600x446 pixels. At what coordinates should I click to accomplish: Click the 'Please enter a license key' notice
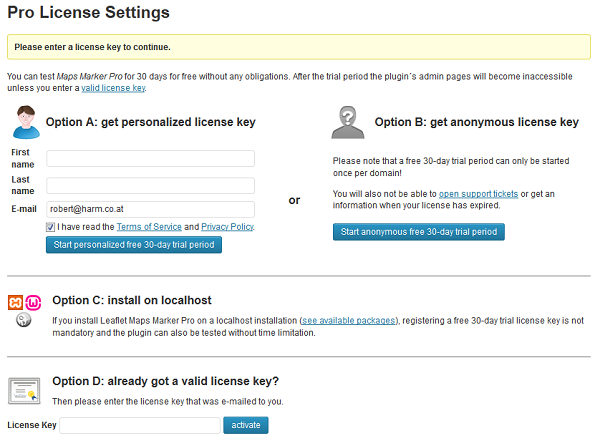[x=299, y=47]
